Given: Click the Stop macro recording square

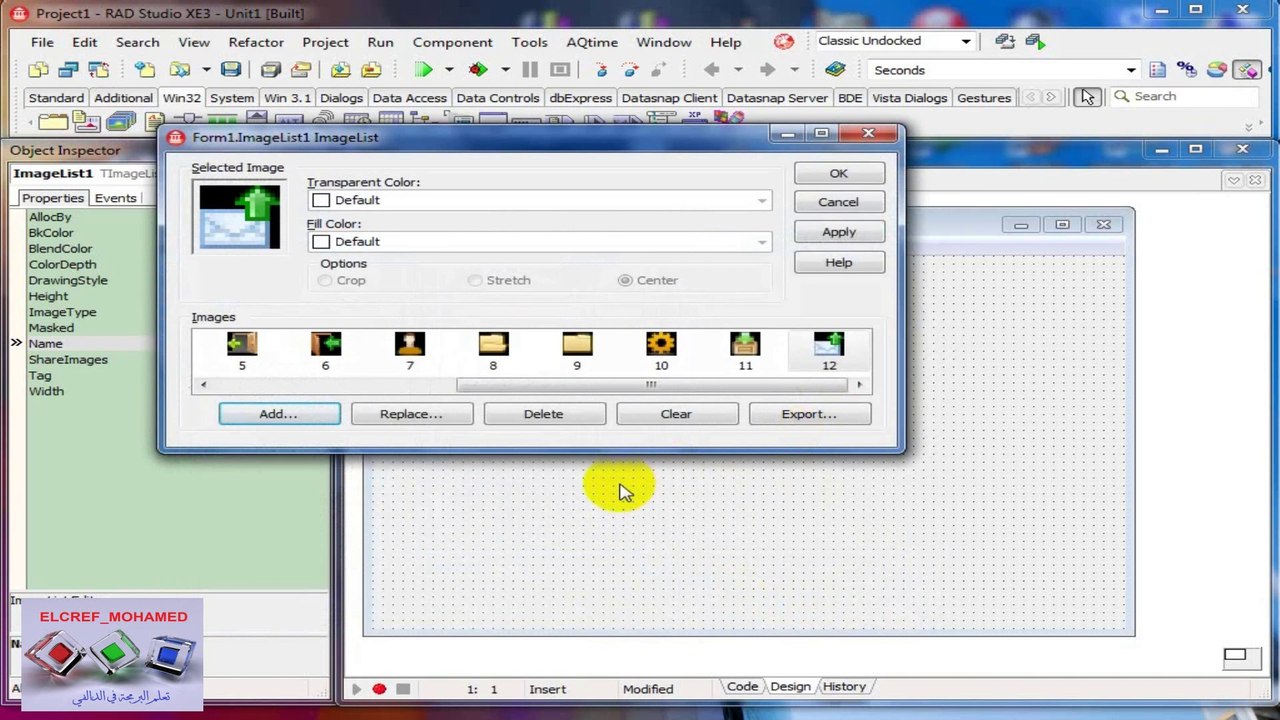Looking at the screenshot, I should coord(403,689).
